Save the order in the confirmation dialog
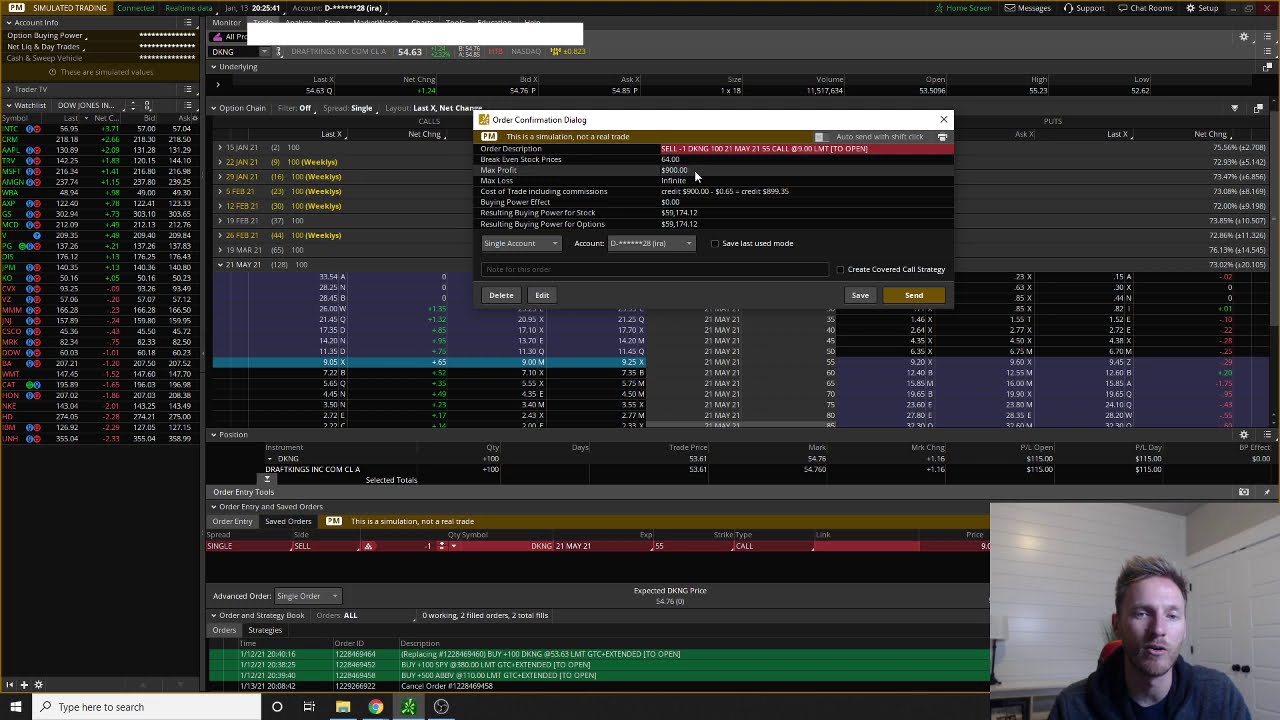 coord(860,295)
